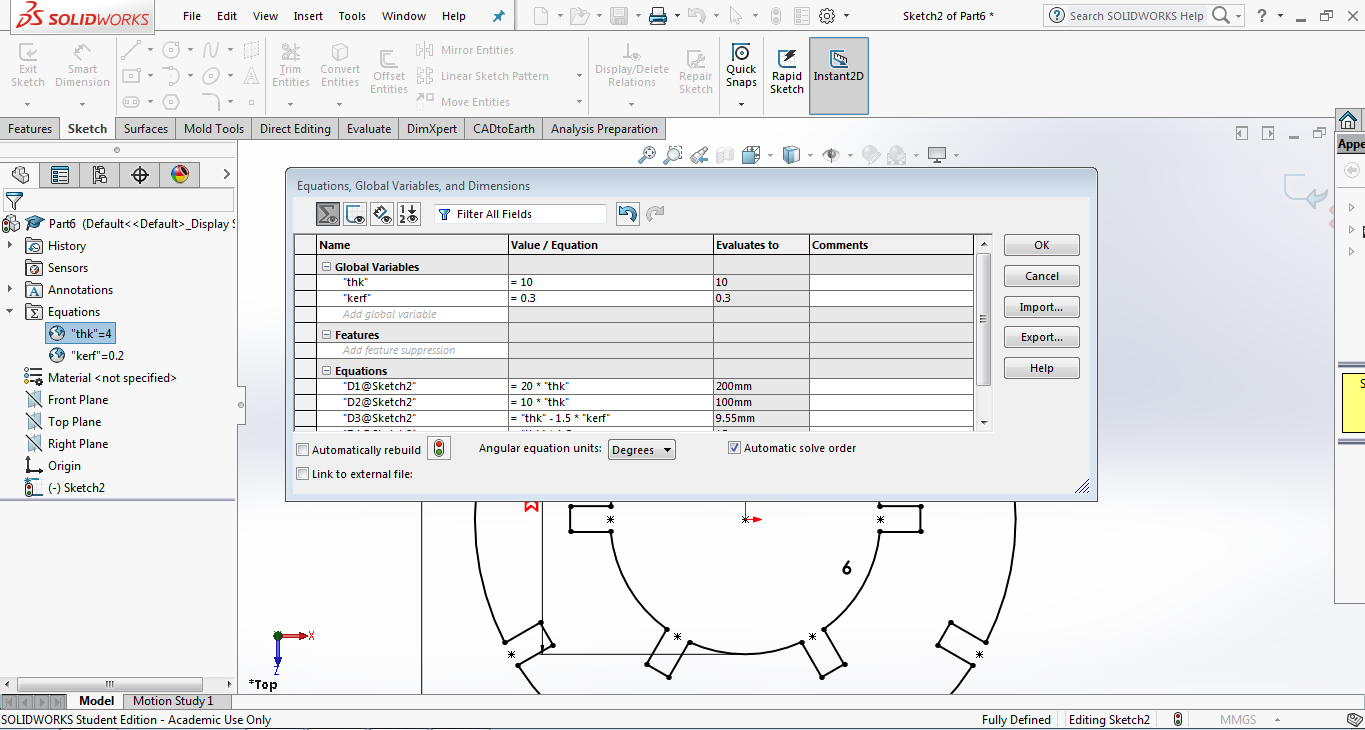Image resolution: width=1365 pixels, height=730 pixels.
Task: Switch to Equation View in dialog
Action: (328, 214)
